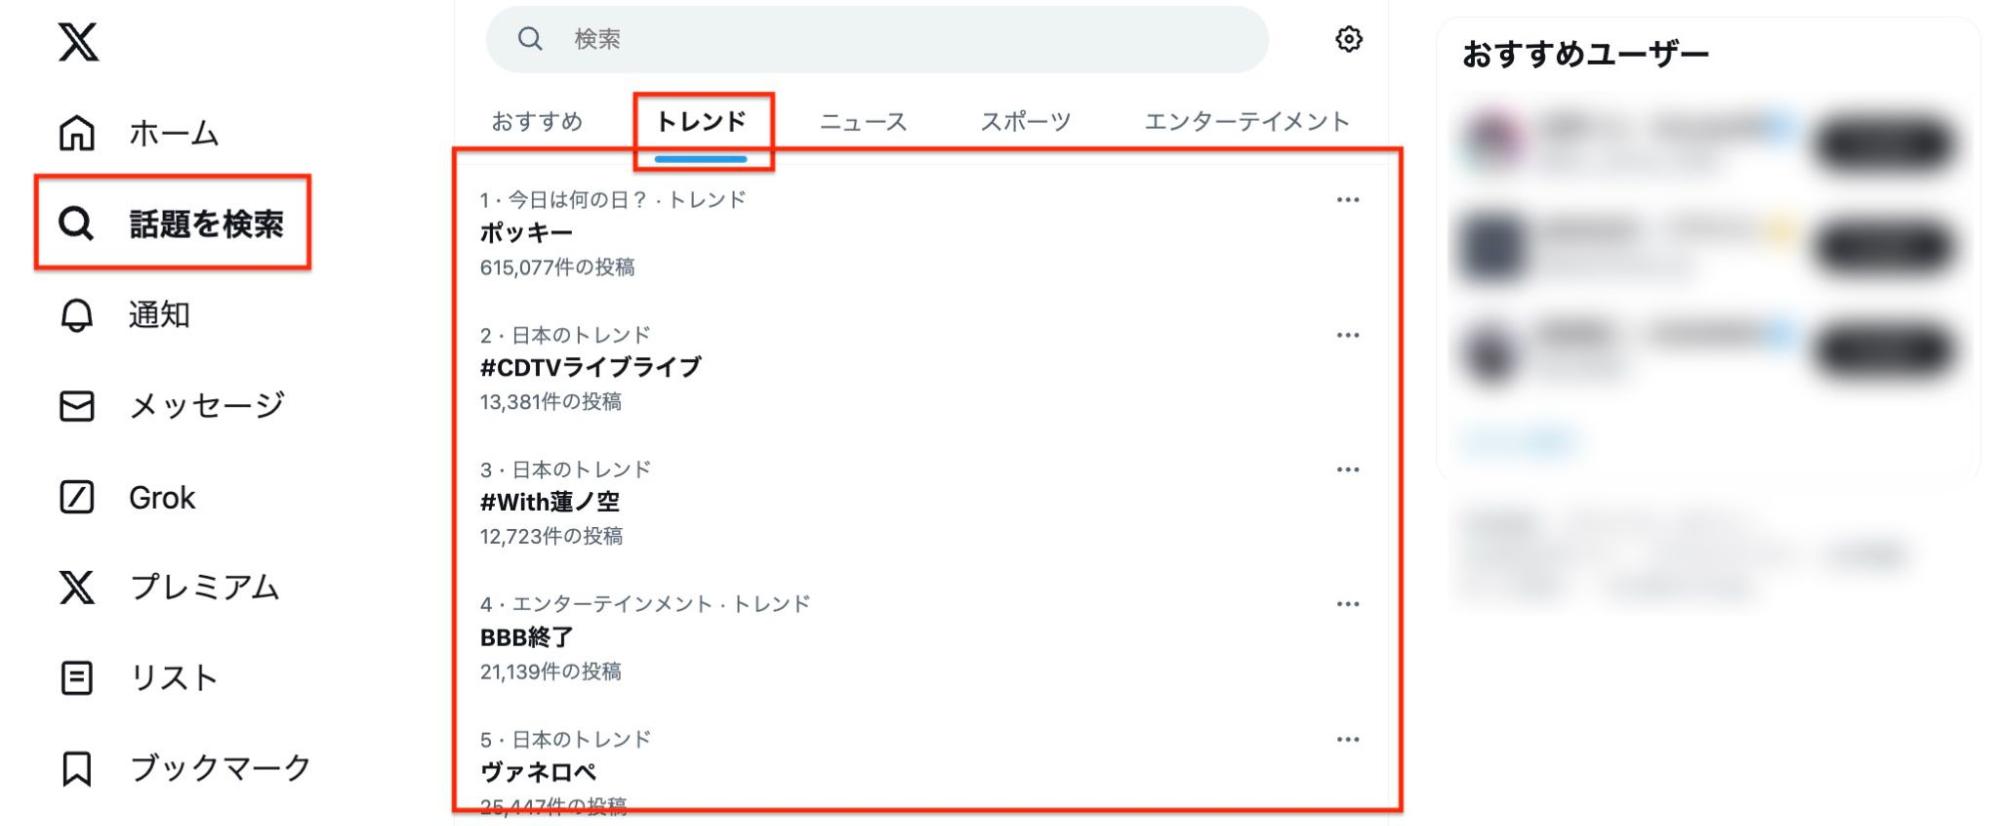The height and width of the screenshot is (826, 1999).
Task: Switch to the ニュース tab
Action: pos(863,121)
